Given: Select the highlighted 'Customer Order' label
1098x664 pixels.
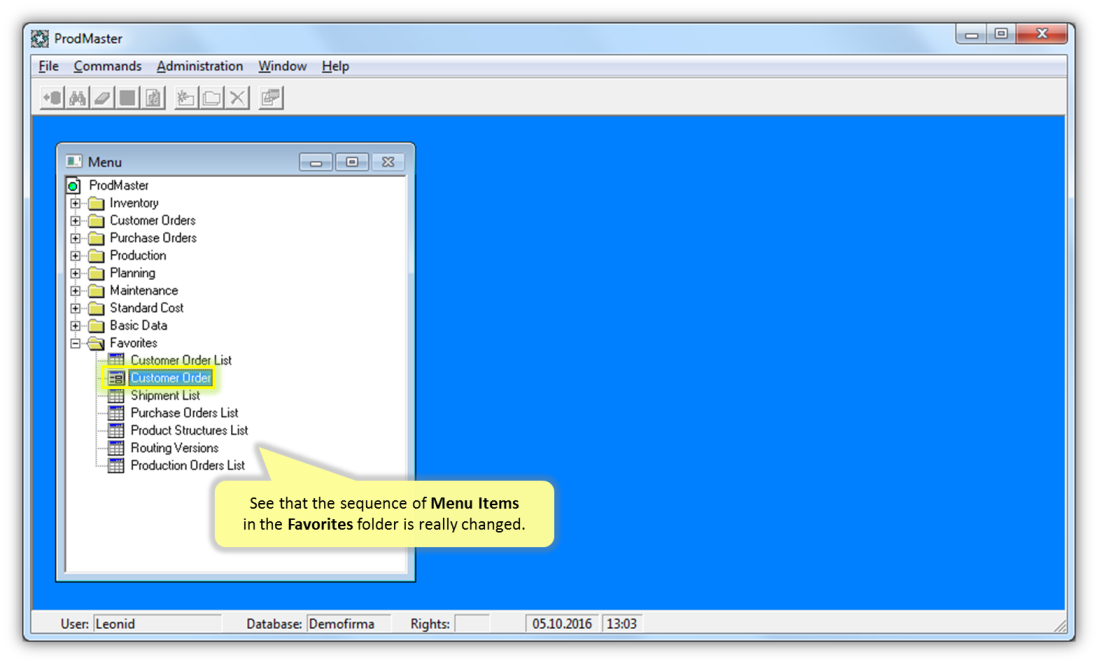Looking at the screenshot, I should click(x=171, y=378).
